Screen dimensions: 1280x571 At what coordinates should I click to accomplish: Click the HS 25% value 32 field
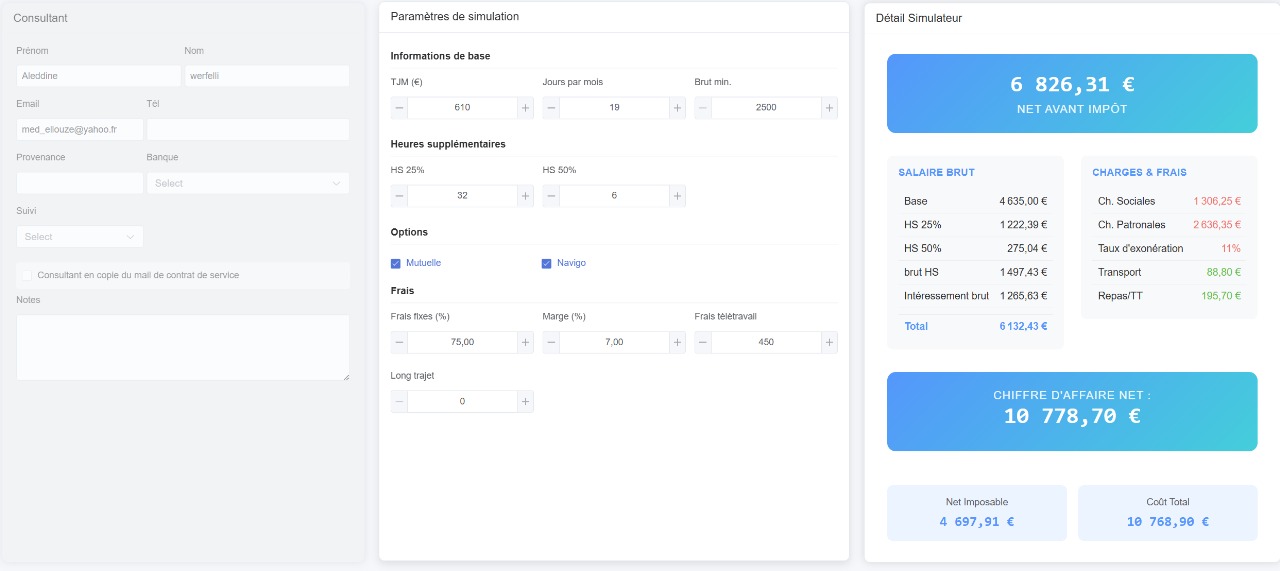click(462, 196)
